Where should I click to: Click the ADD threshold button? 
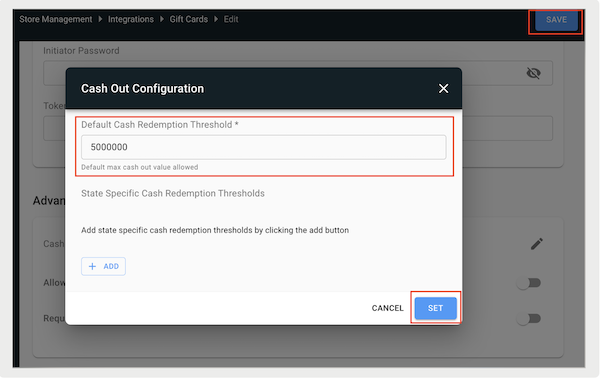pyautogui.click(x=103, y=266)
